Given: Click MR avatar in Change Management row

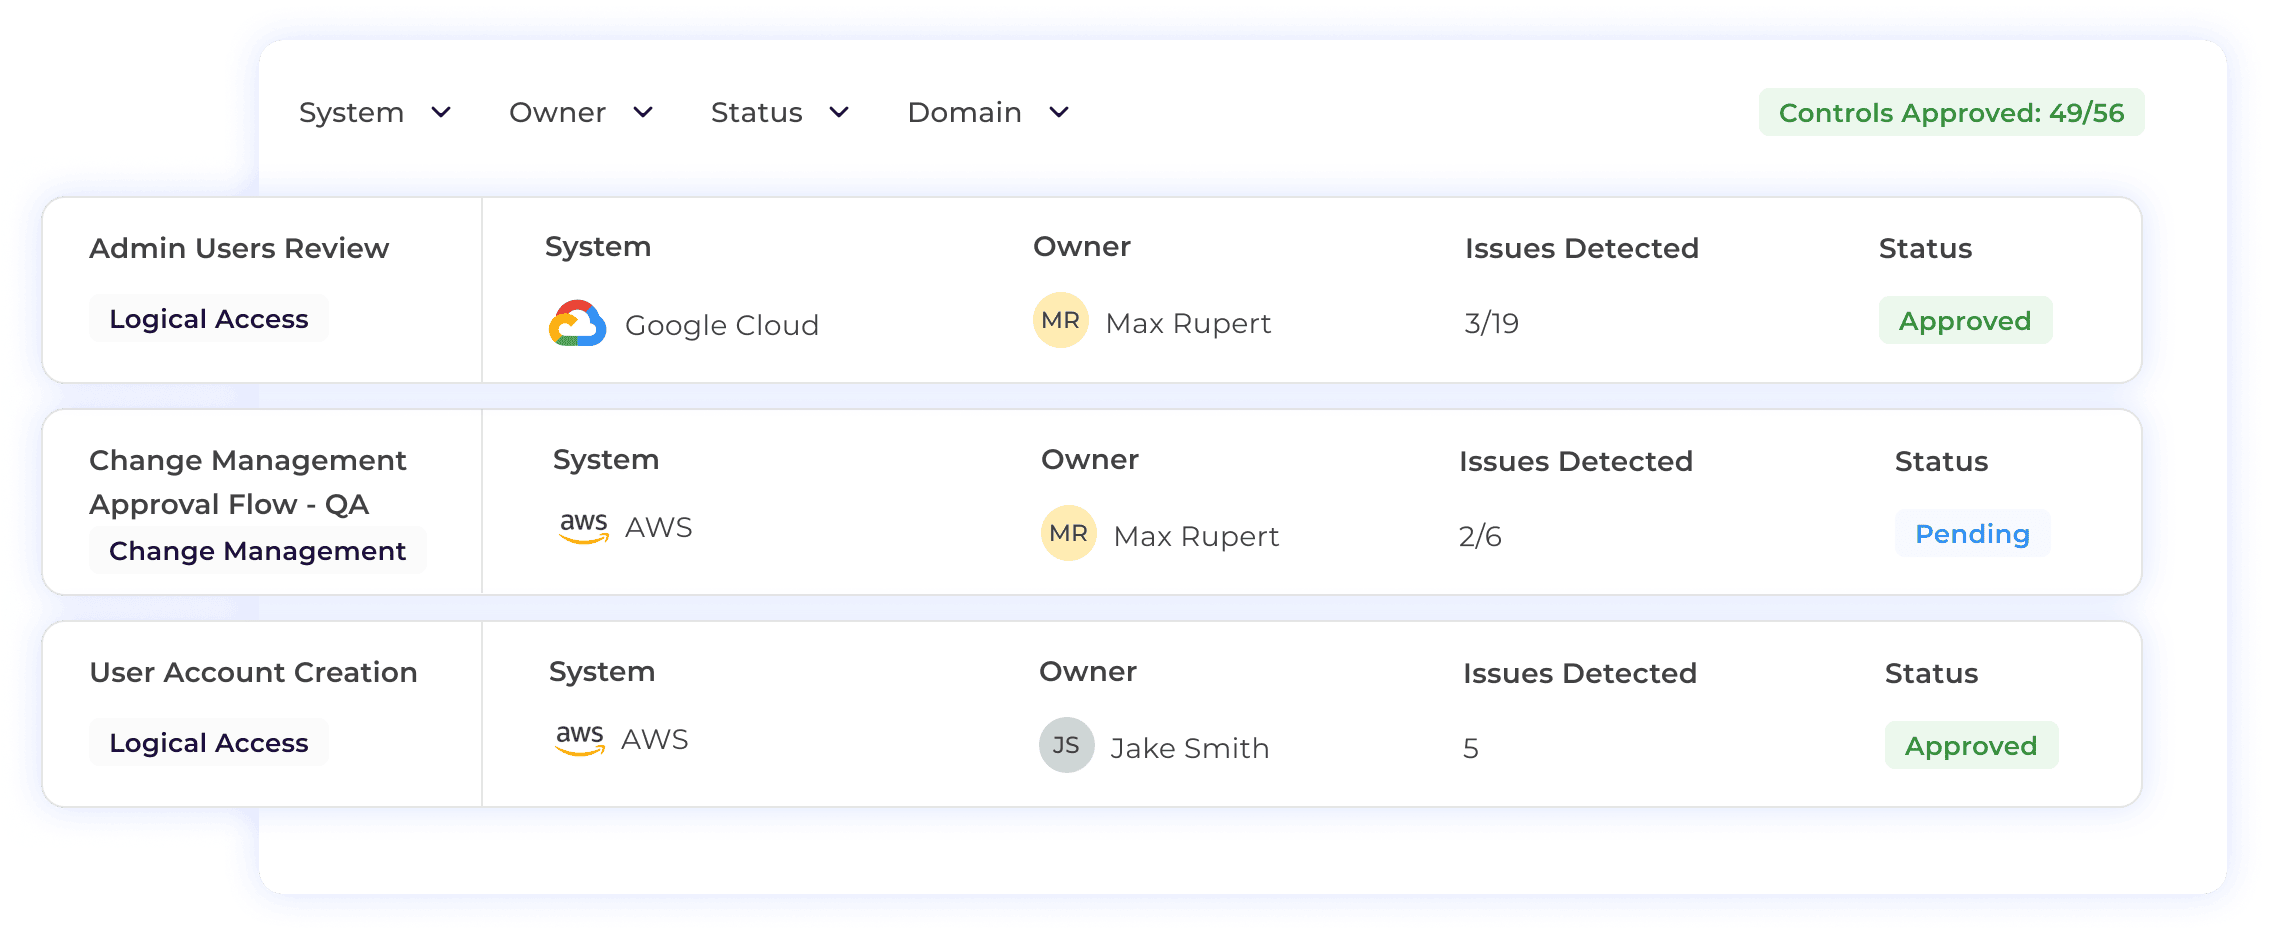Looking at the screenshot, I should coord(1069,533).
